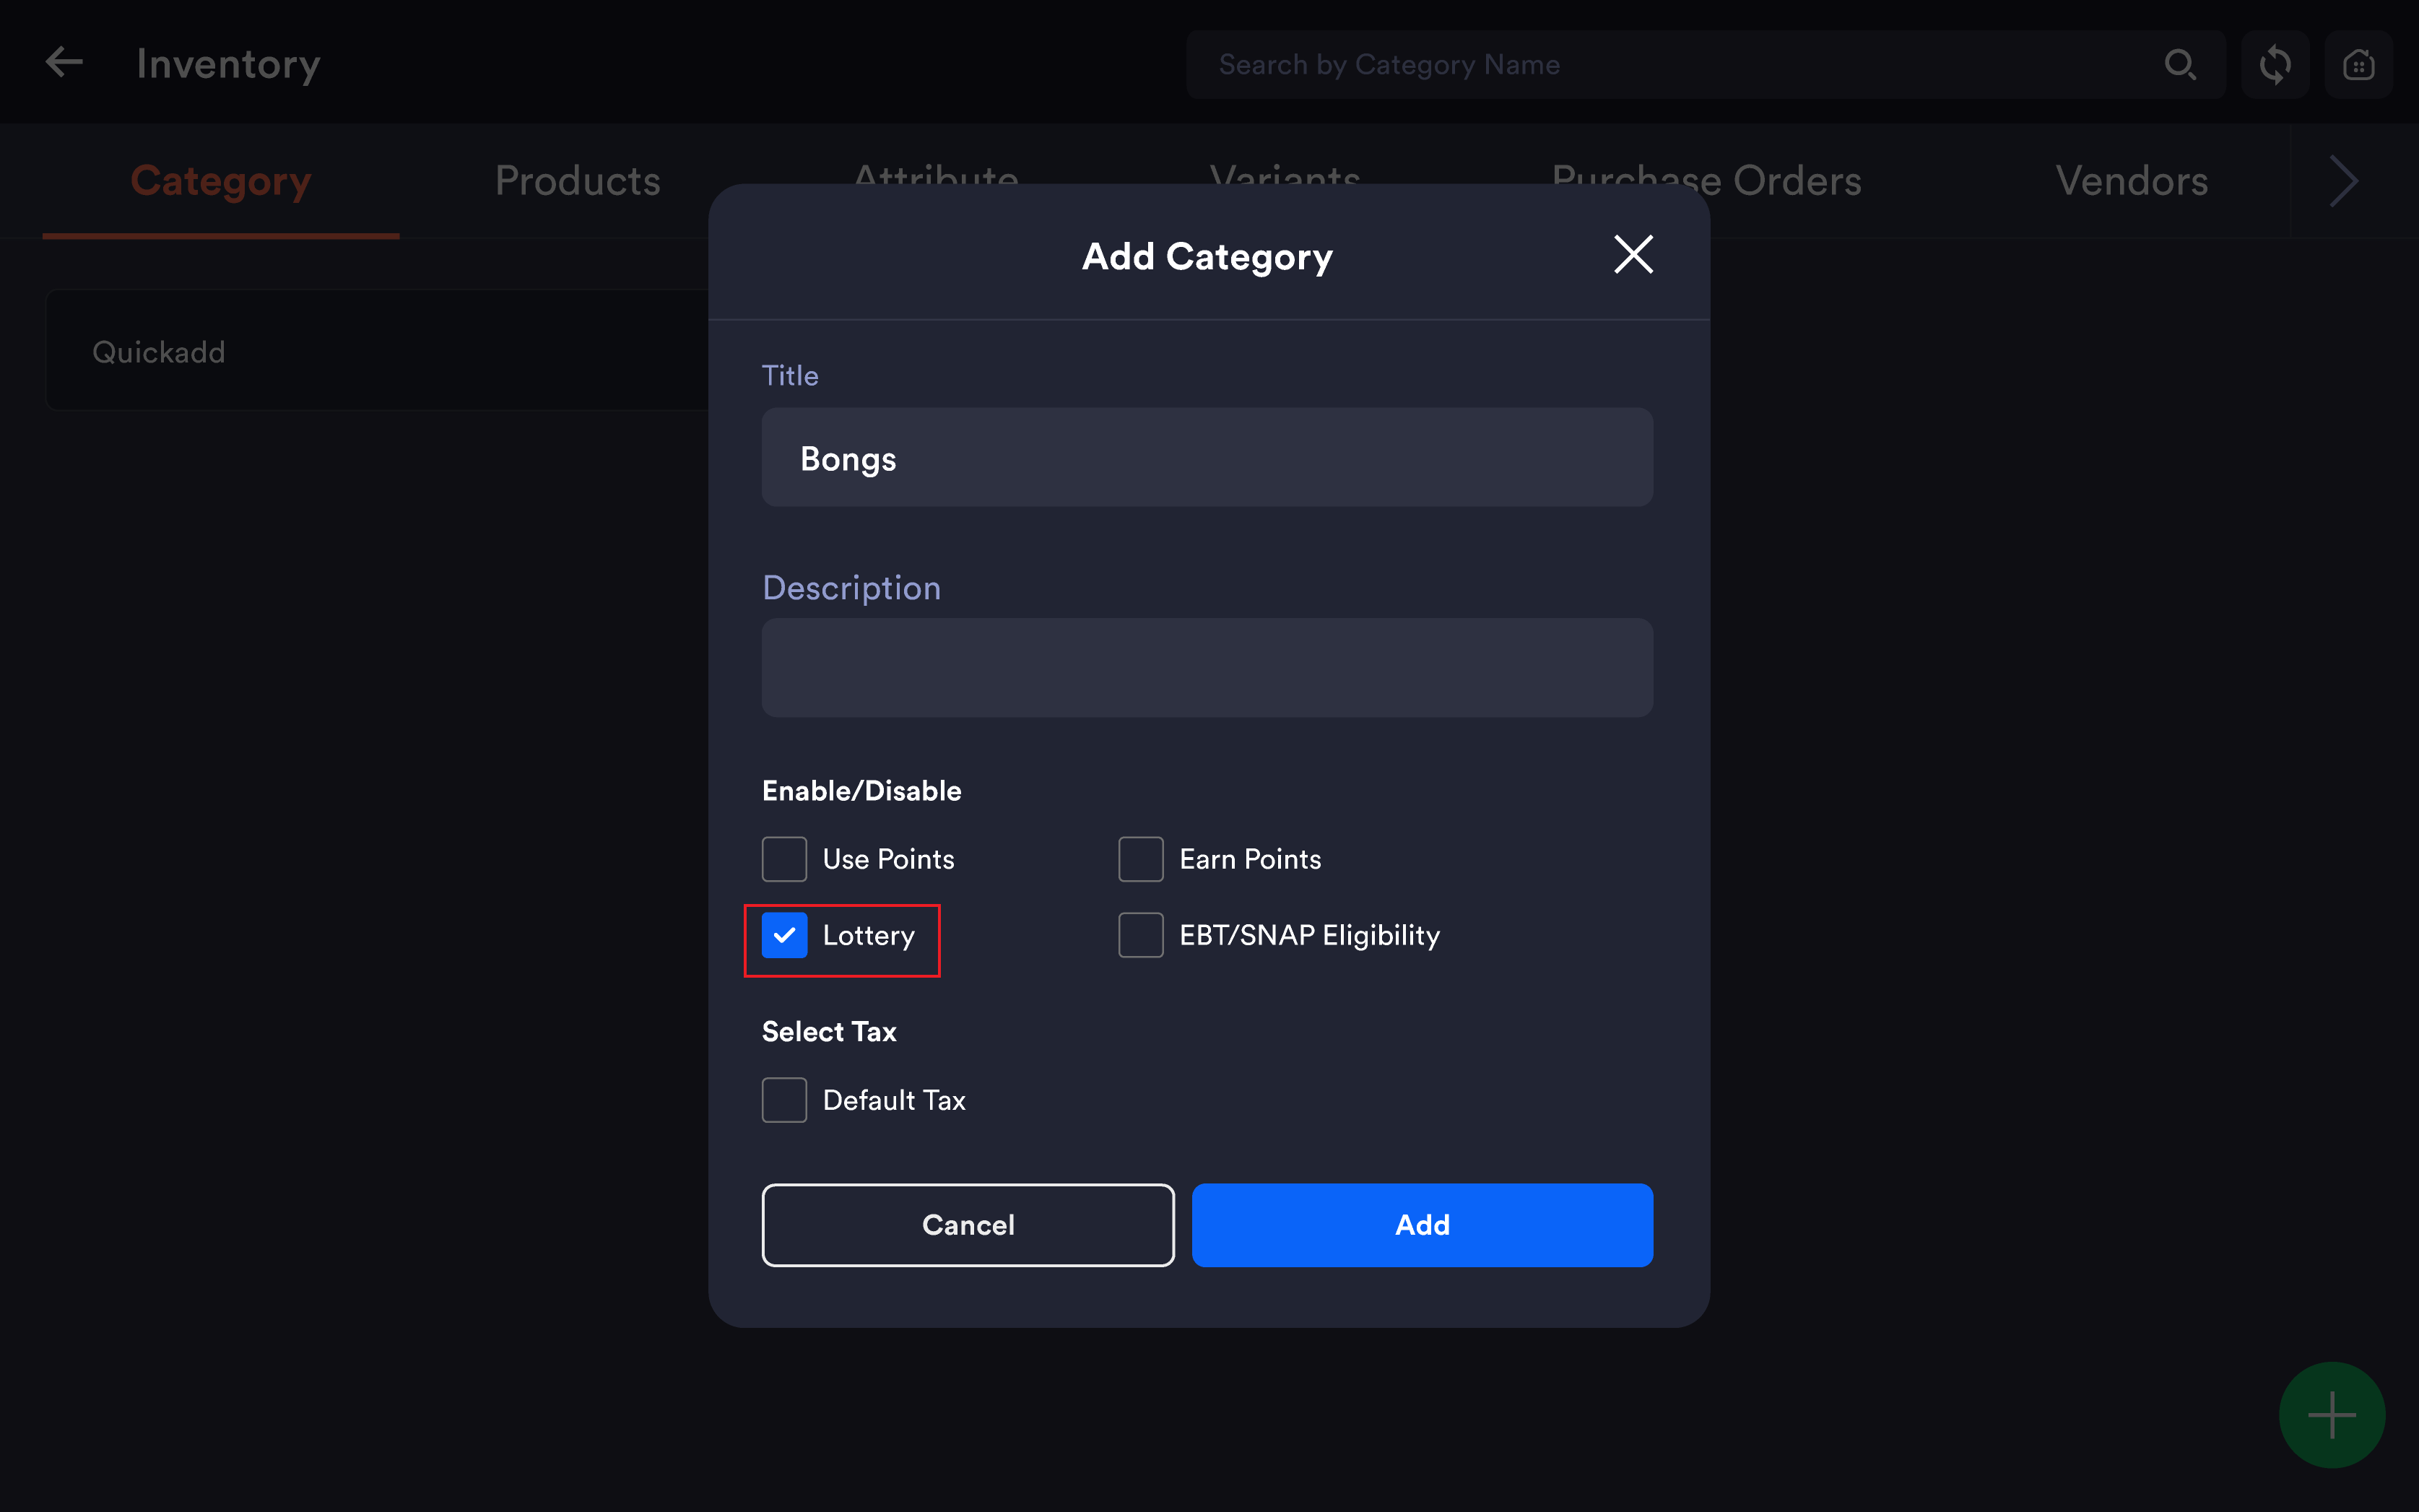Go back using the arrow beside Inventory
2419x1512 pixels.
(64, 63)
